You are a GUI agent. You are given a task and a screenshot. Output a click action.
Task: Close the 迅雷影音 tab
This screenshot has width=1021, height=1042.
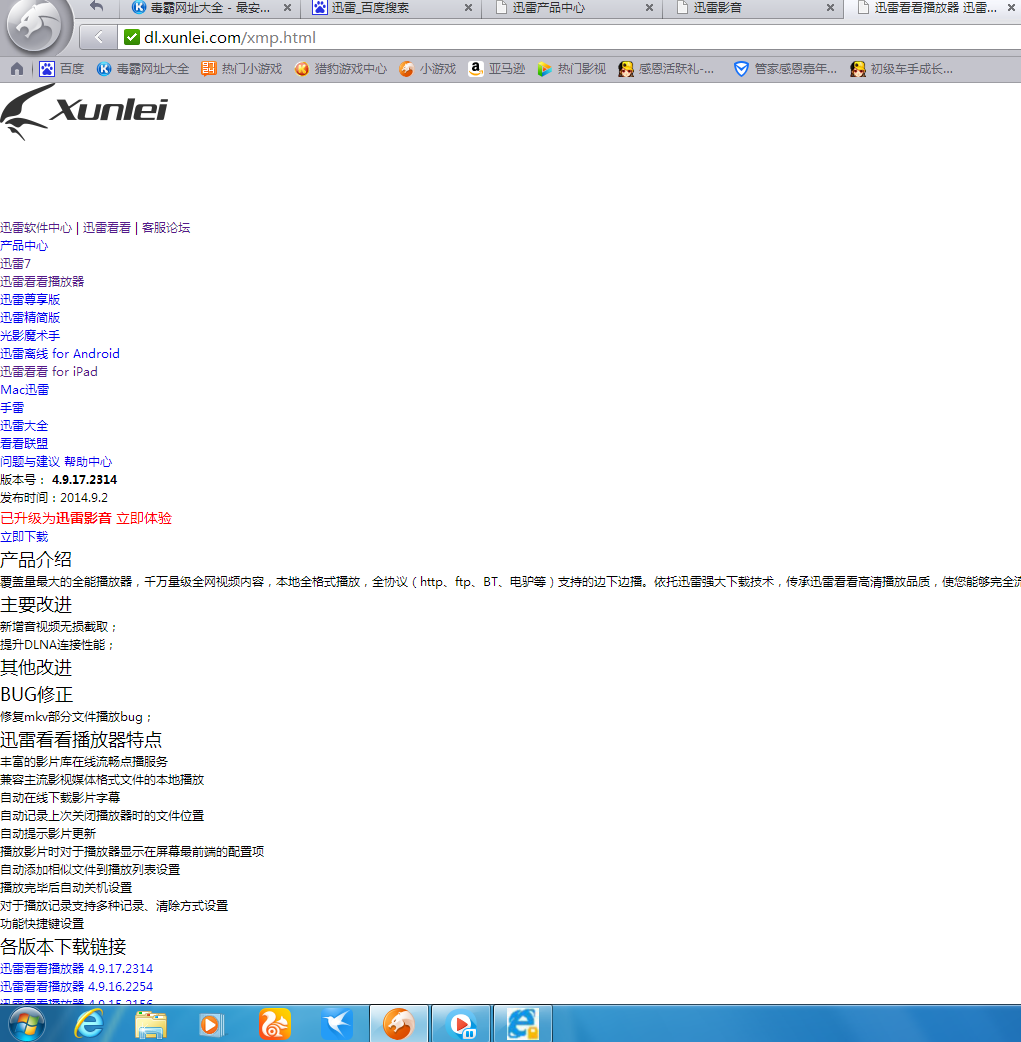click(x=830, y=8)
